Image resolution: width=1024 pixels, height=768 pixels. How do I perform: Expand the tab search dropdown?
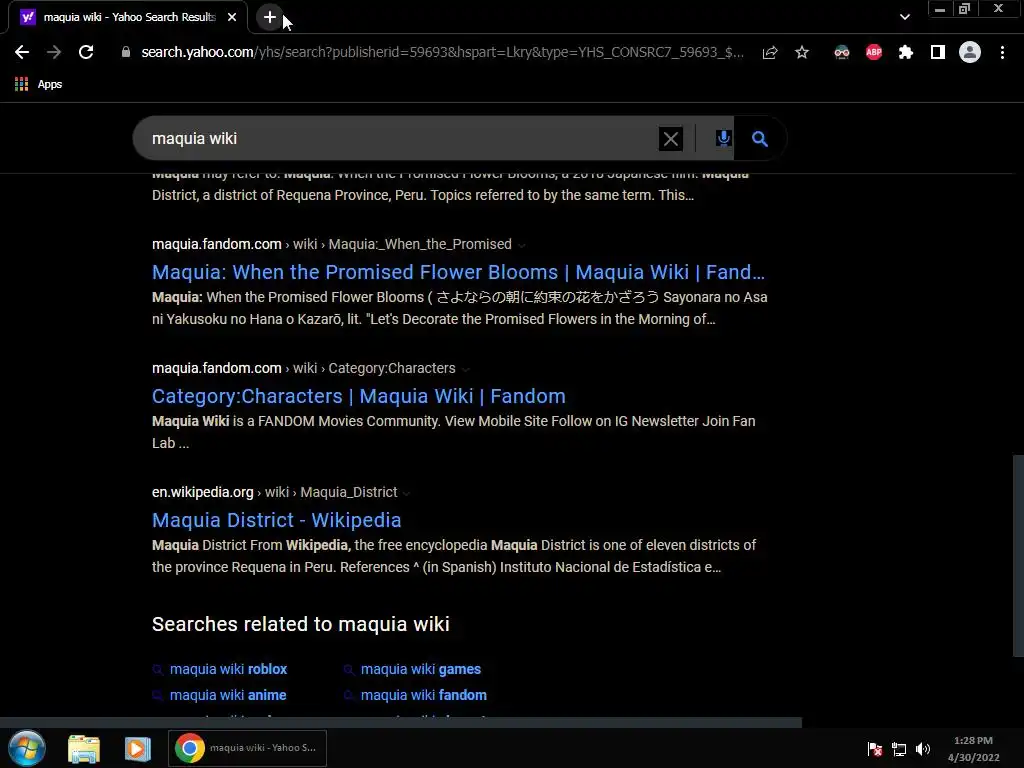pyautogui.click(x=904, y=17)
